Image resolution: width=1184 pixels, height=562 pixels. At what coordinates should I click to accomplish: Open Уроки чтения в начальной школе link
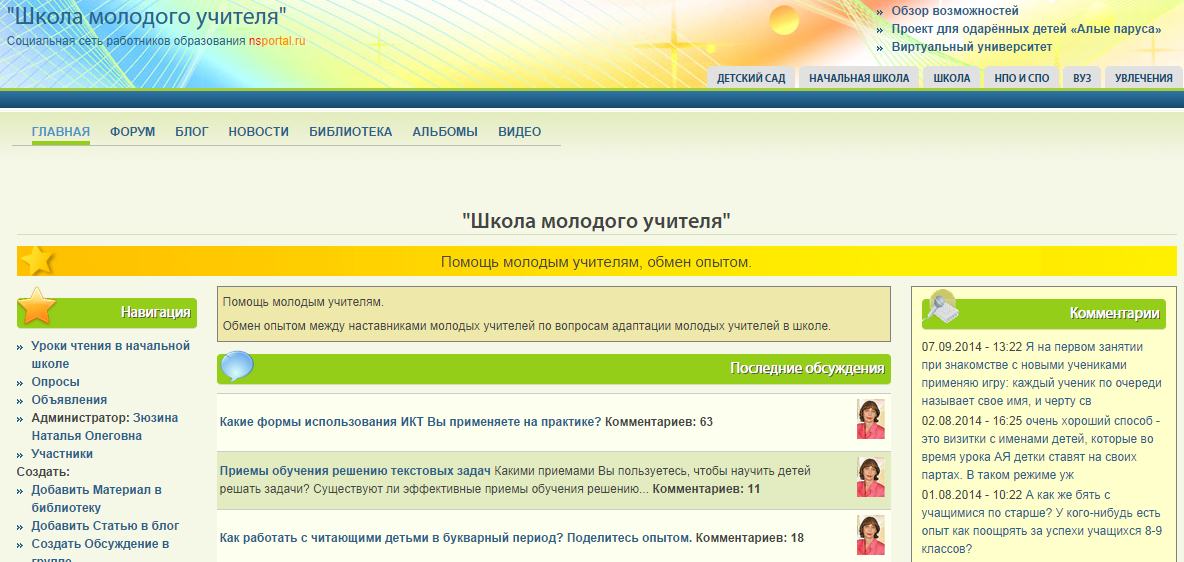click(x=110, y=354)
